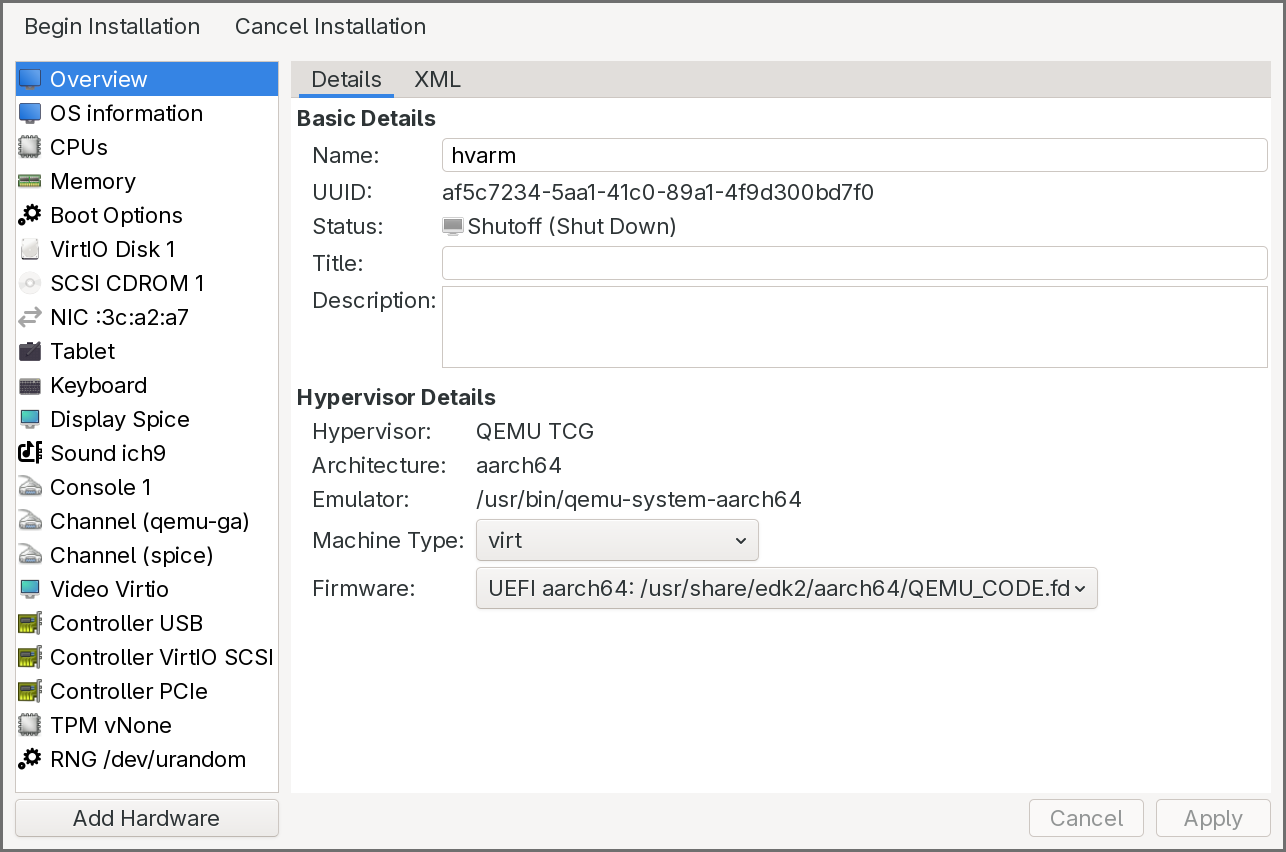This screenshot has height=852, width=1286.
Task: Select the Overview monitor icon
Action: click(x=31, y=78)
